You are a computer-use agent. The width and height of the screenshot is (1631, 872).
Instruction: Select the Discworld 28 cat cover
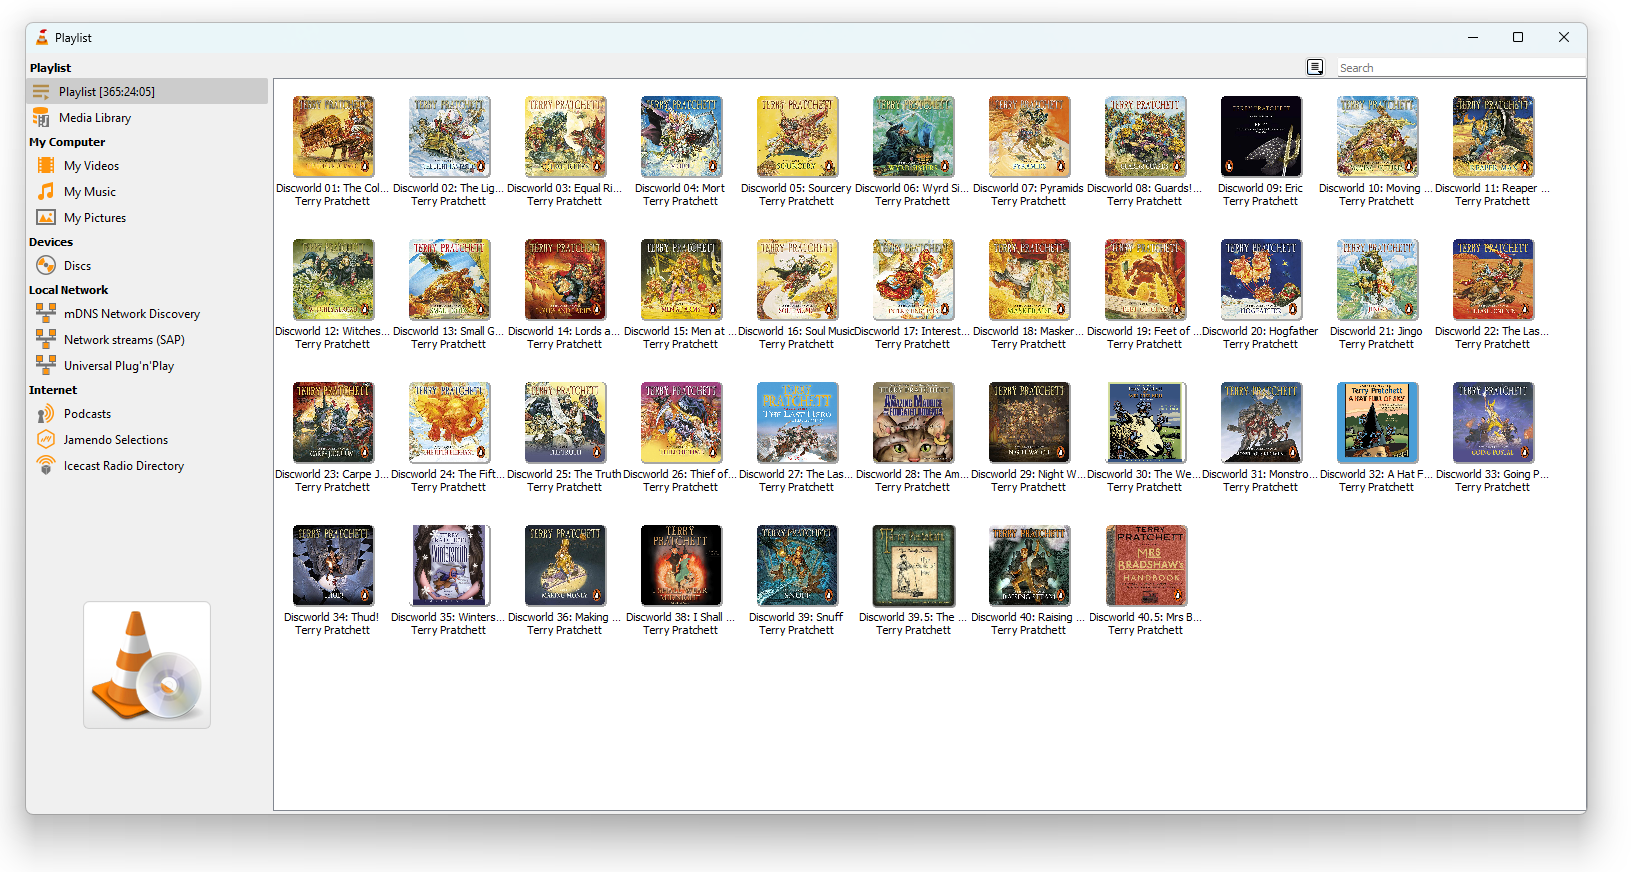click(913, 423)
